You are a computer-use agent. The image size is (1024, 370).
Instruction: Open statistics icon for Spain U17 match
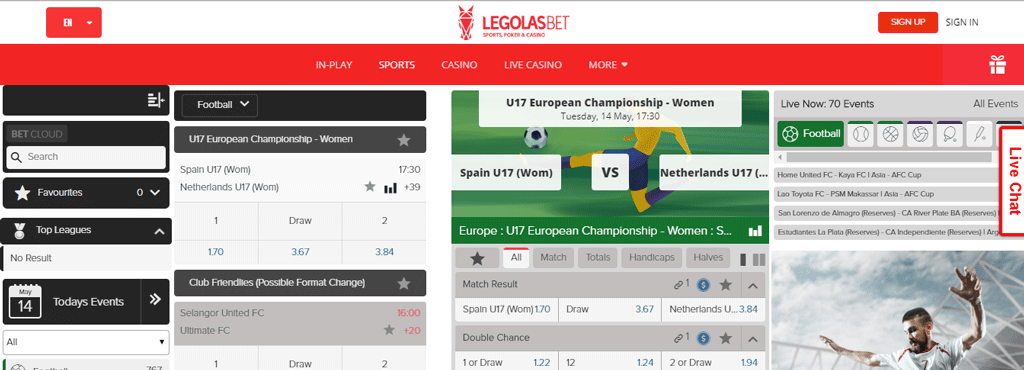click(391, 188)
